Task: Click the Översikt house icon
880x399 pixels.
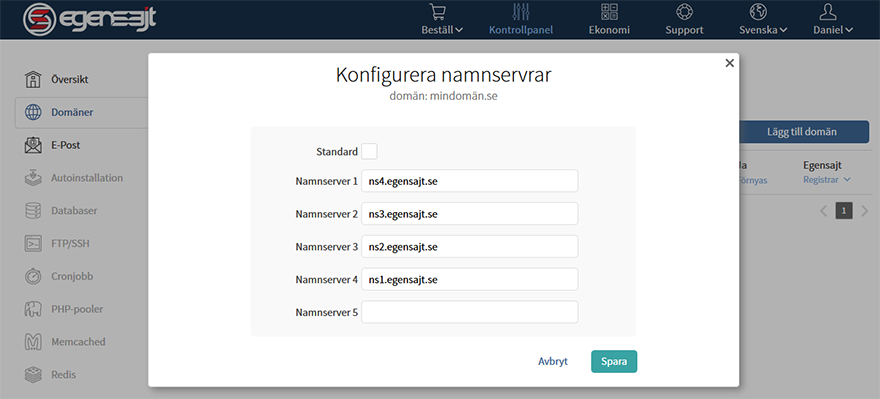Action: (x=33, y=80)
